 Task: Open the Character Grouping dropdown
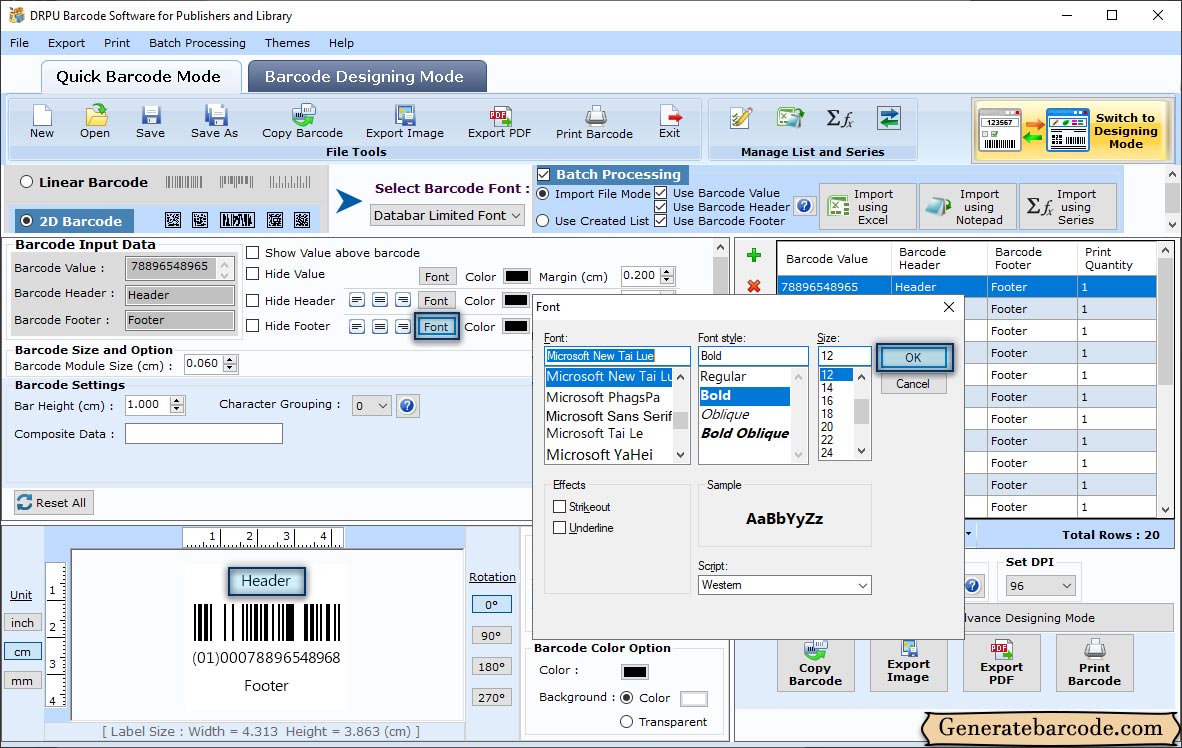point(372,406)
